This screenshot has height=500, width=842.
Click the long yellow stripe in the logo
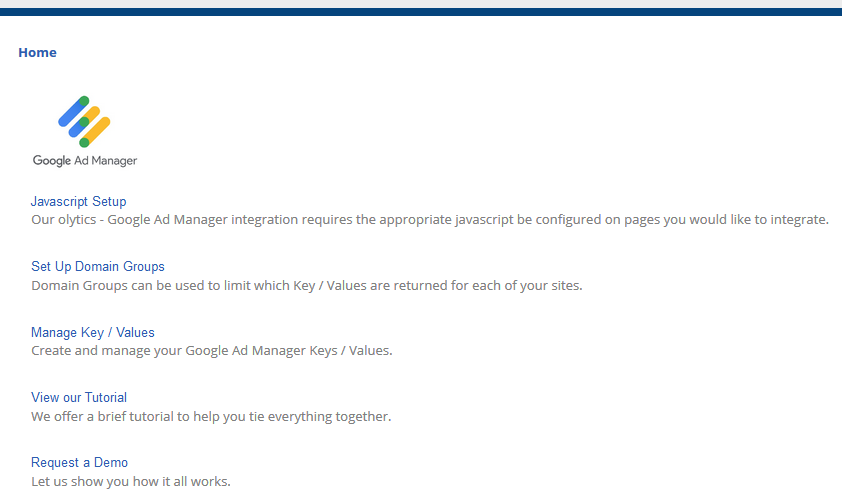98,129
